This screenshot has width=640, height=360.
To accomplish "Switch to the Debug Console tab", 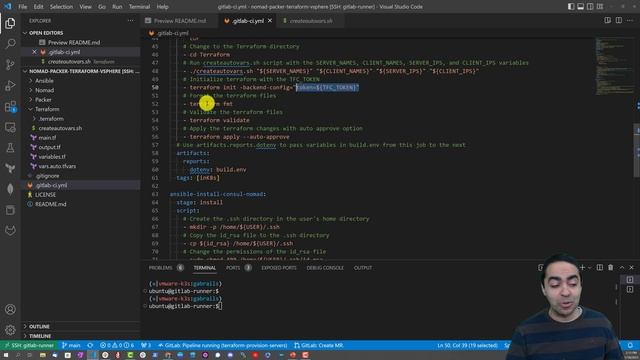I will [325, 268].
